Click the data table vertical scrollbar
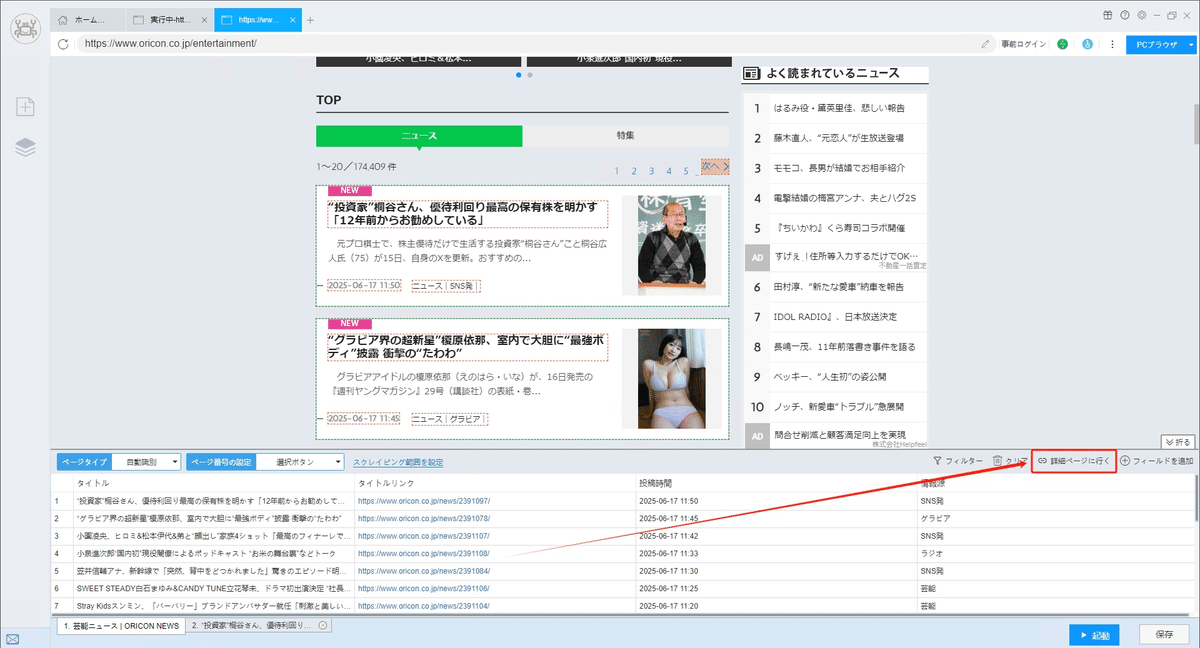 tap(1196, 500)
